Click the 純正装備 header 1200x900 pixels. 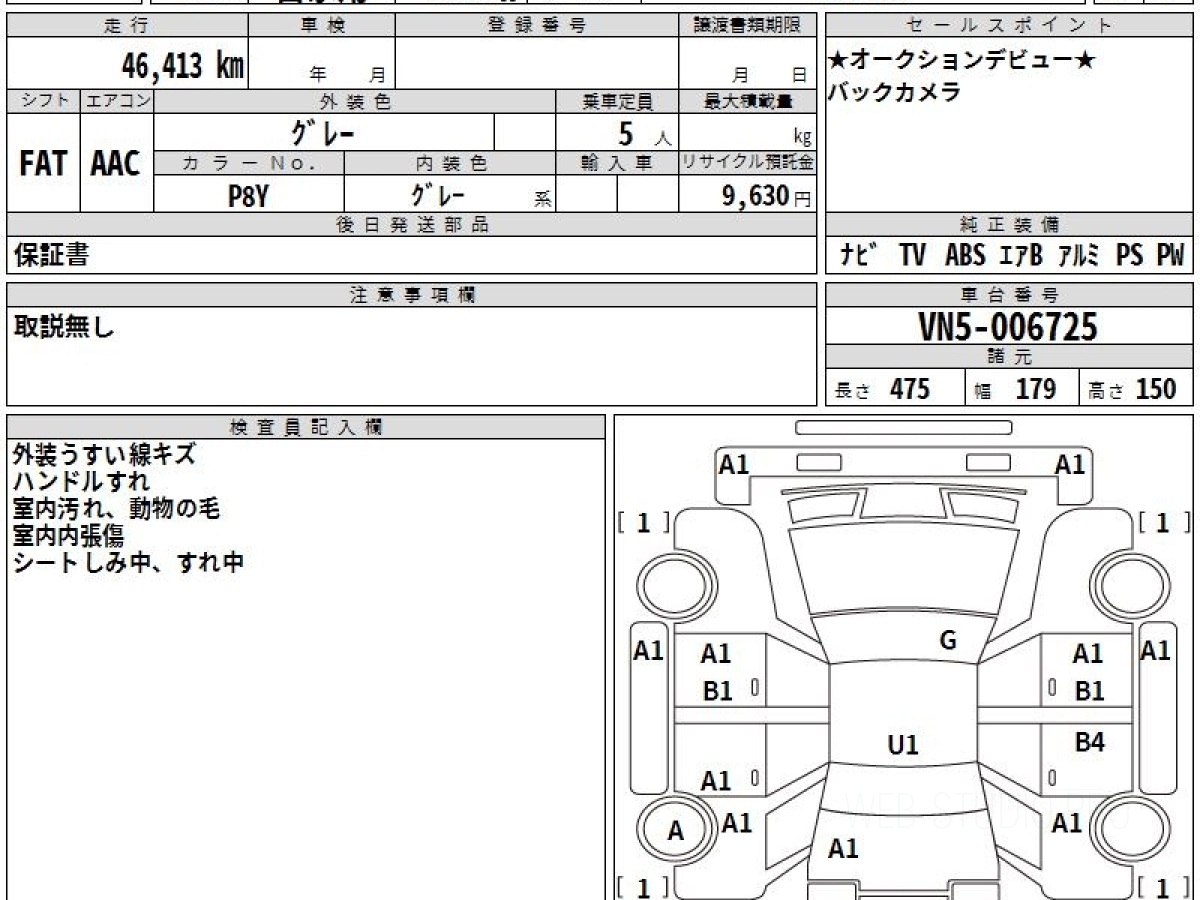(x=1009, y=225)
